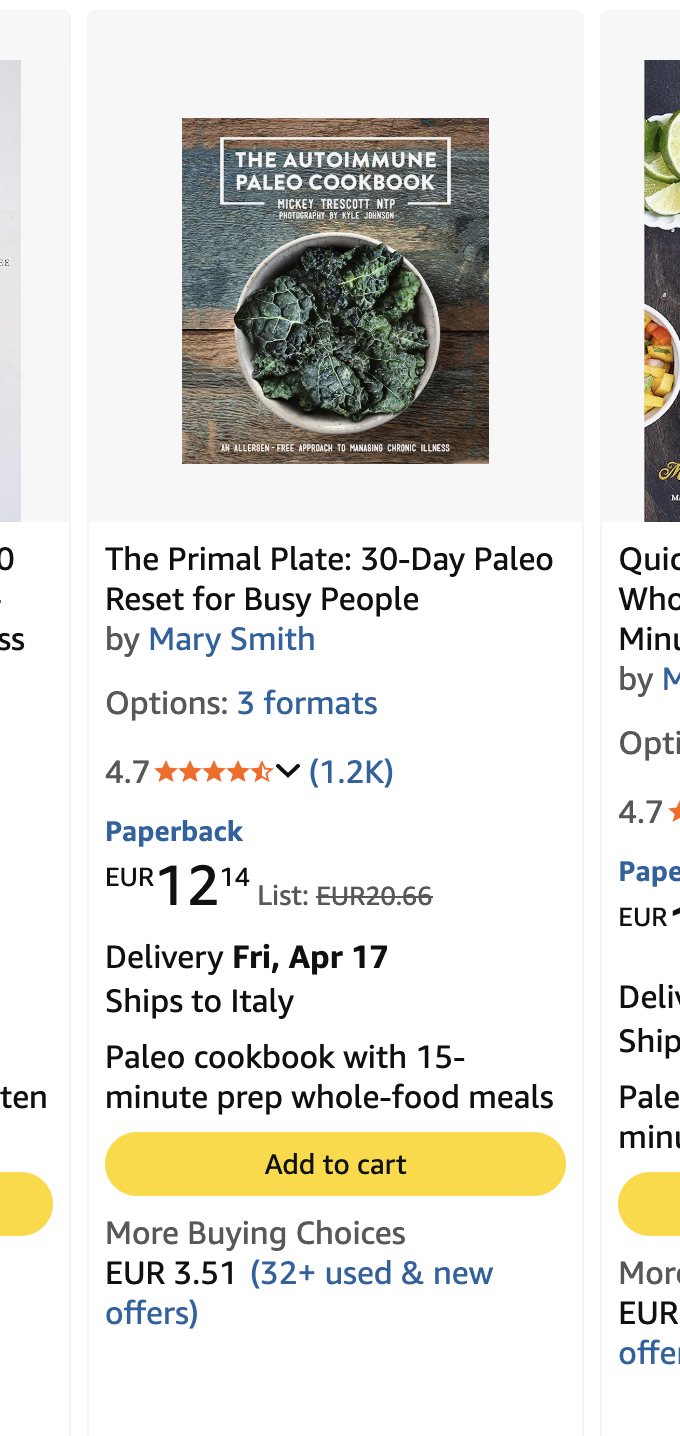Add The Primal Plate to cart

pyautogui.click(x=335, y=1163)
